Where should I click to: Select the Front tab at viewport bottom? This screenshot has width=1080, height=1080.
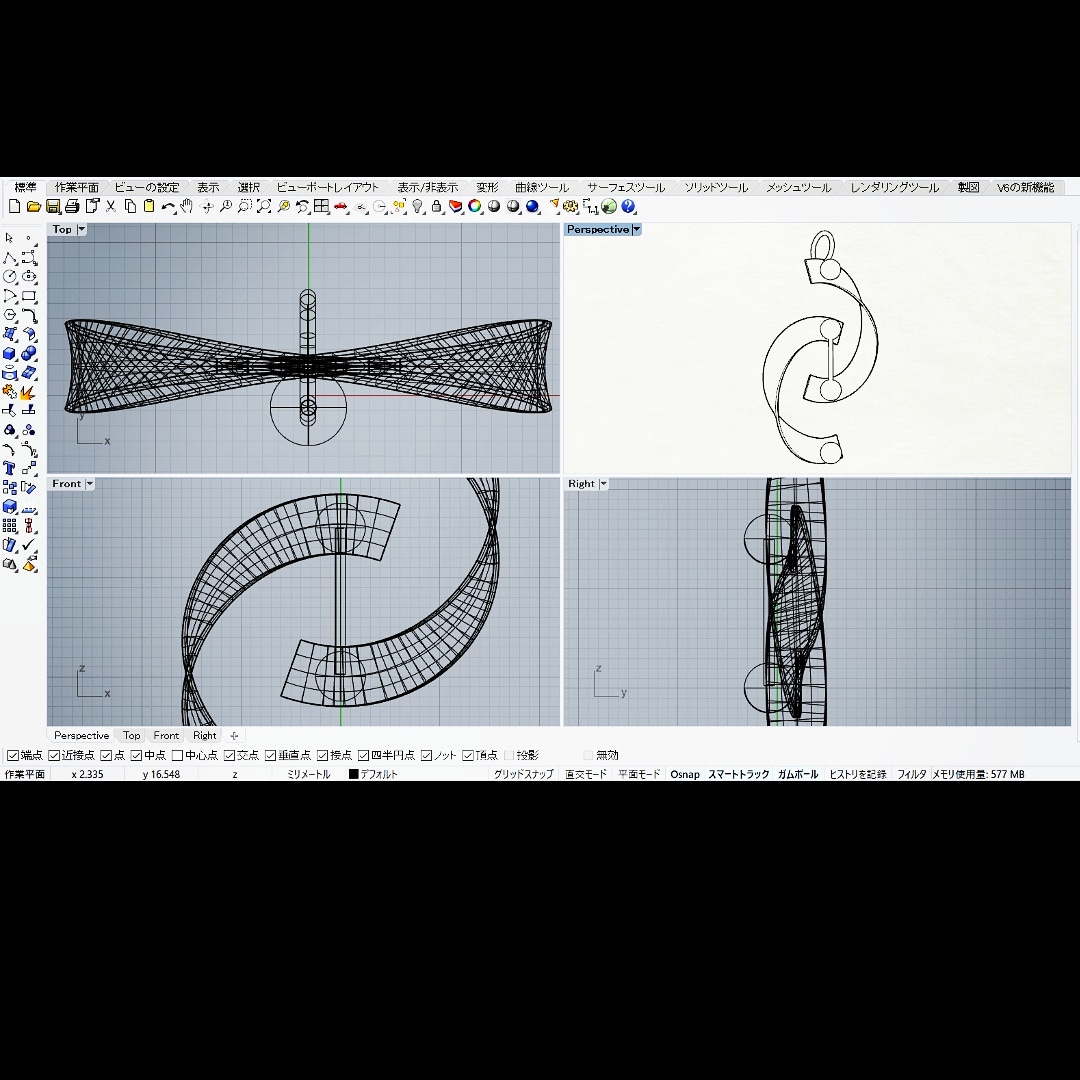point(166,736)
